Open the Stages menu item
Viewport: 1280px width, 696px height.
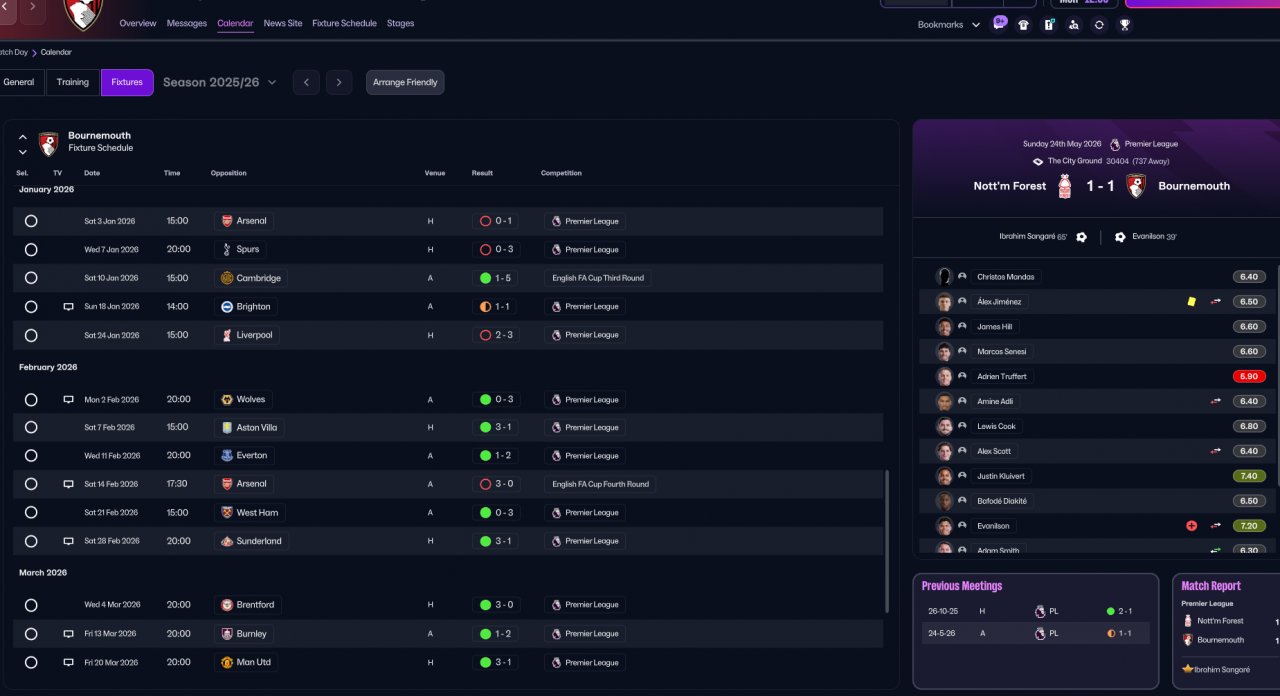[x=400, y=23]
